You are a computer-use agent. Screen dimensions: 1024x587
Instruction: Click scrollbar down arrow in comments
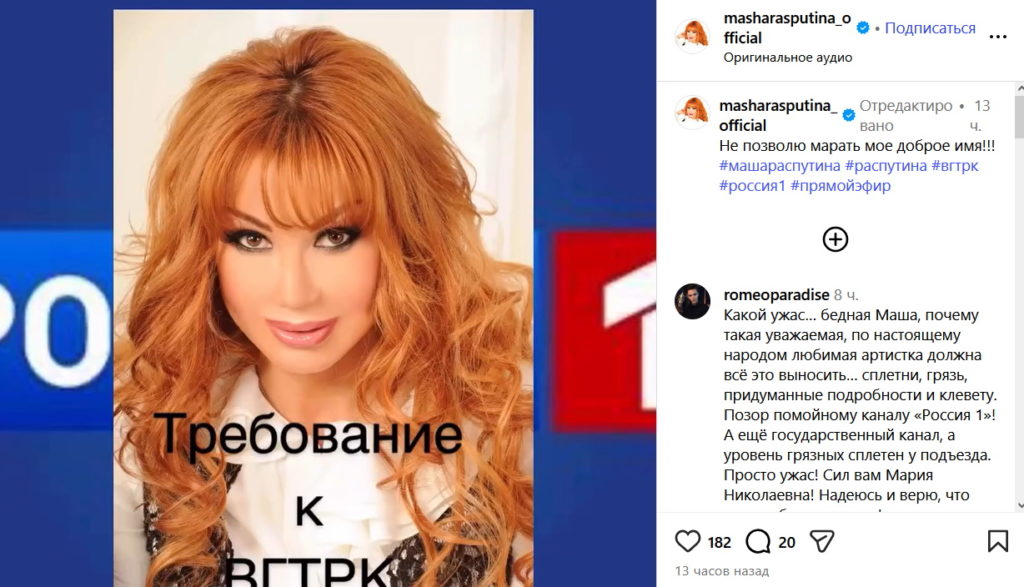click(x=1019, y=505)
